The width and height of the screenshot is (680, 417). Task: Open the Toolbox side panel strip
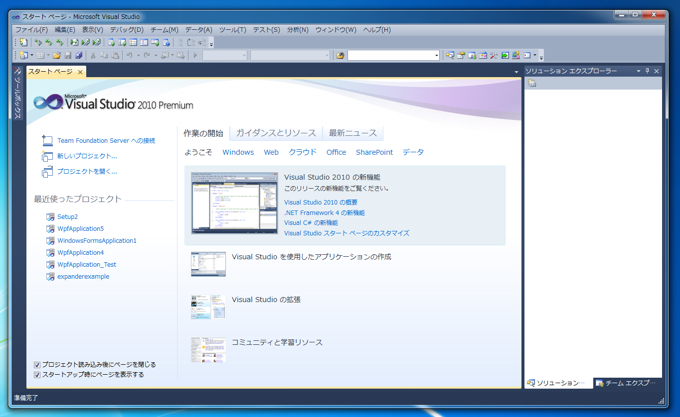(x=17, y=93)
